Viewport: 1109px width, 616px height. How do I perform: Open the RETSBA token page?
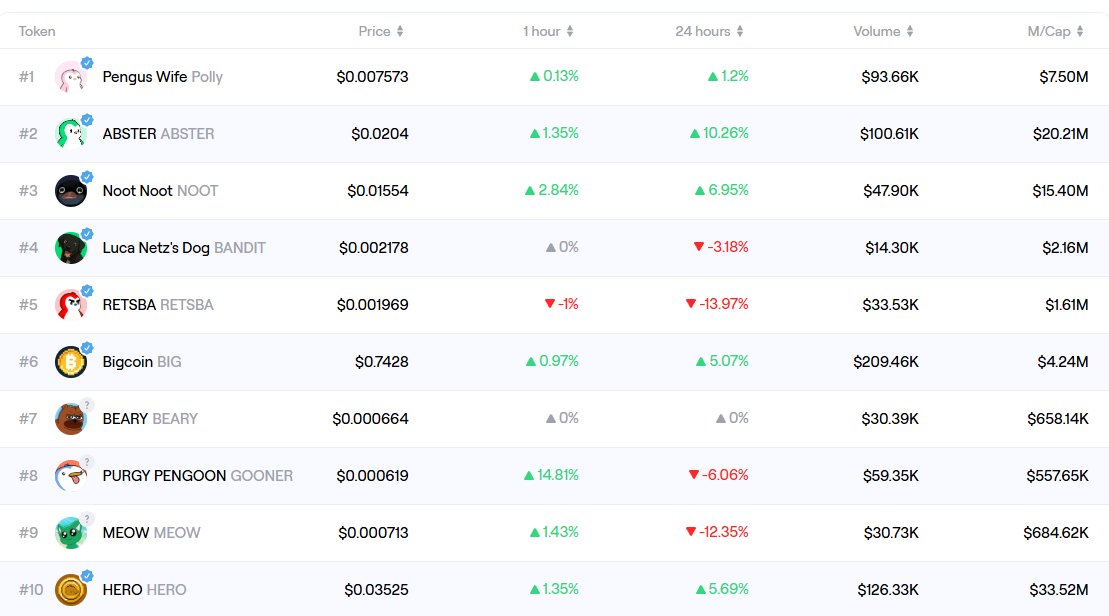coord(158,305)
